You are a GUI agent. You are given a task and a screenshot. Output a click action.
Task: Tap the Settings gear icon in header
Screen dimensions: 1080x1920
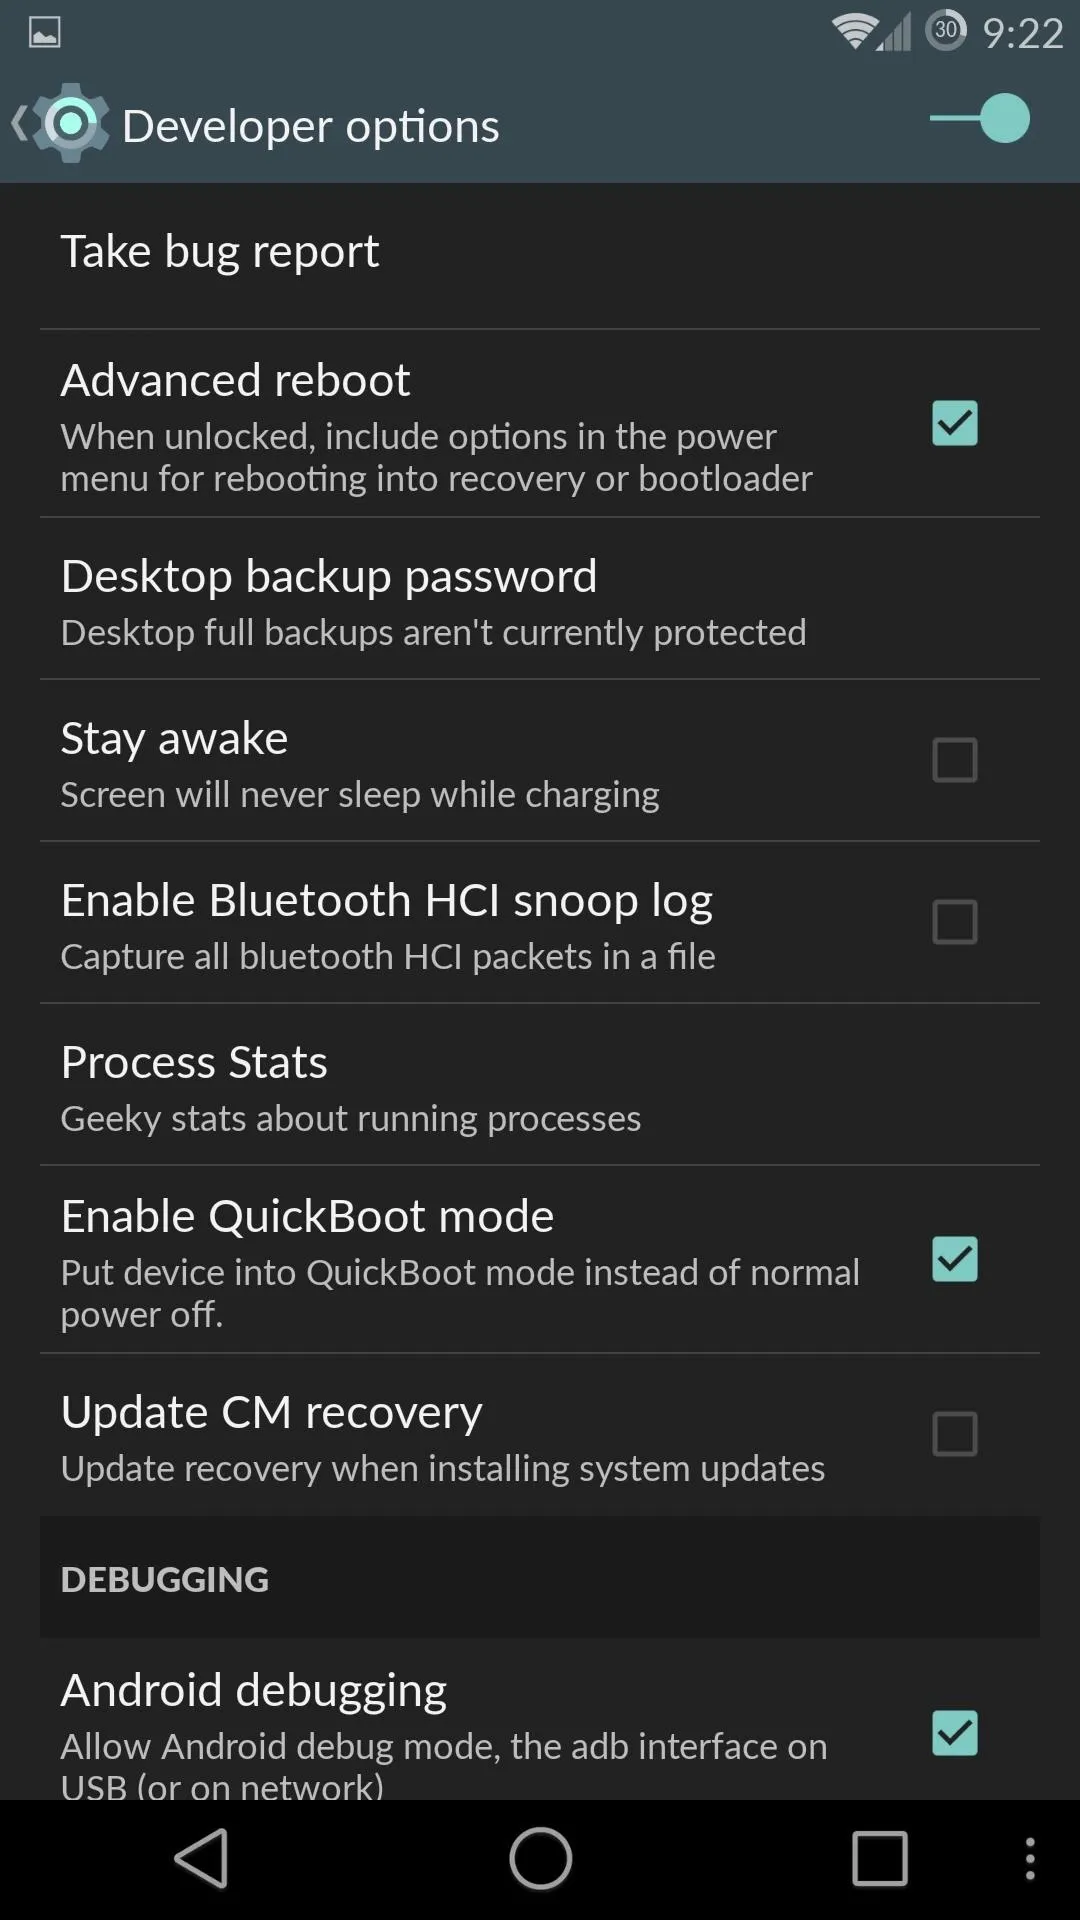[70, 123]
